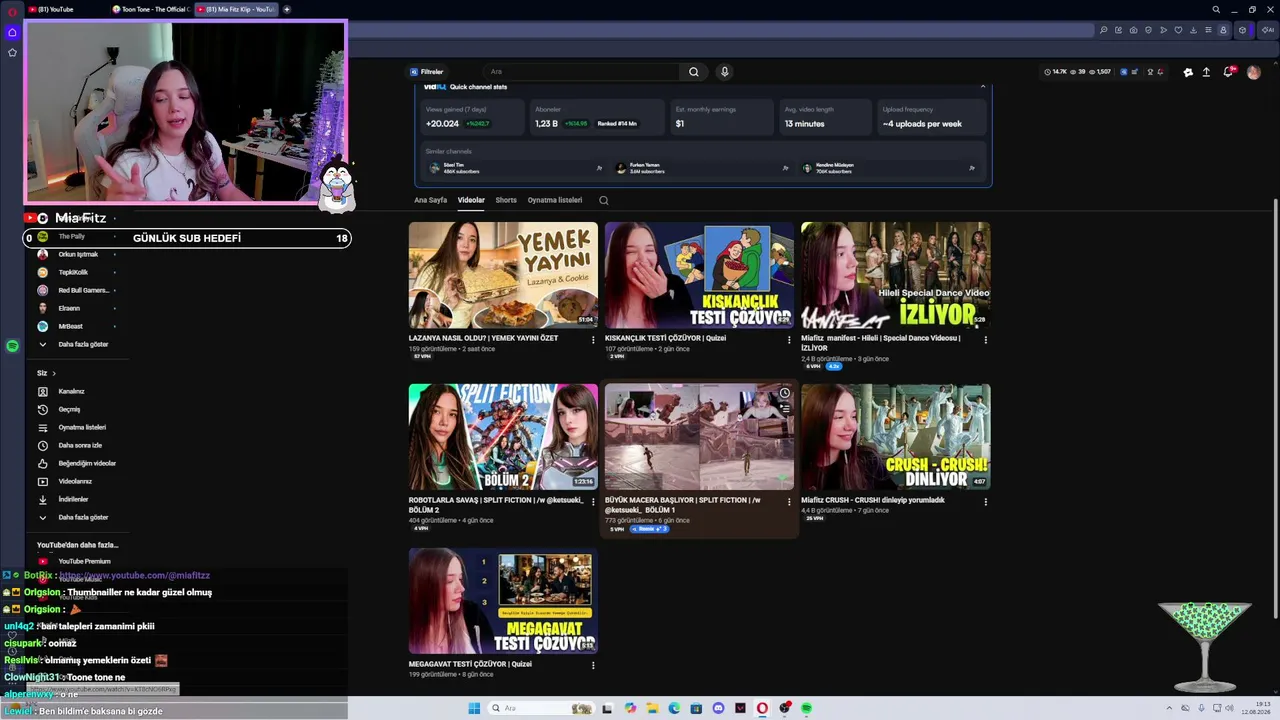Image resolution: width=1280 pixels, height=720 pixels.
Task: Open Opera sidebar home icon
Action: [x=12, y=32]
